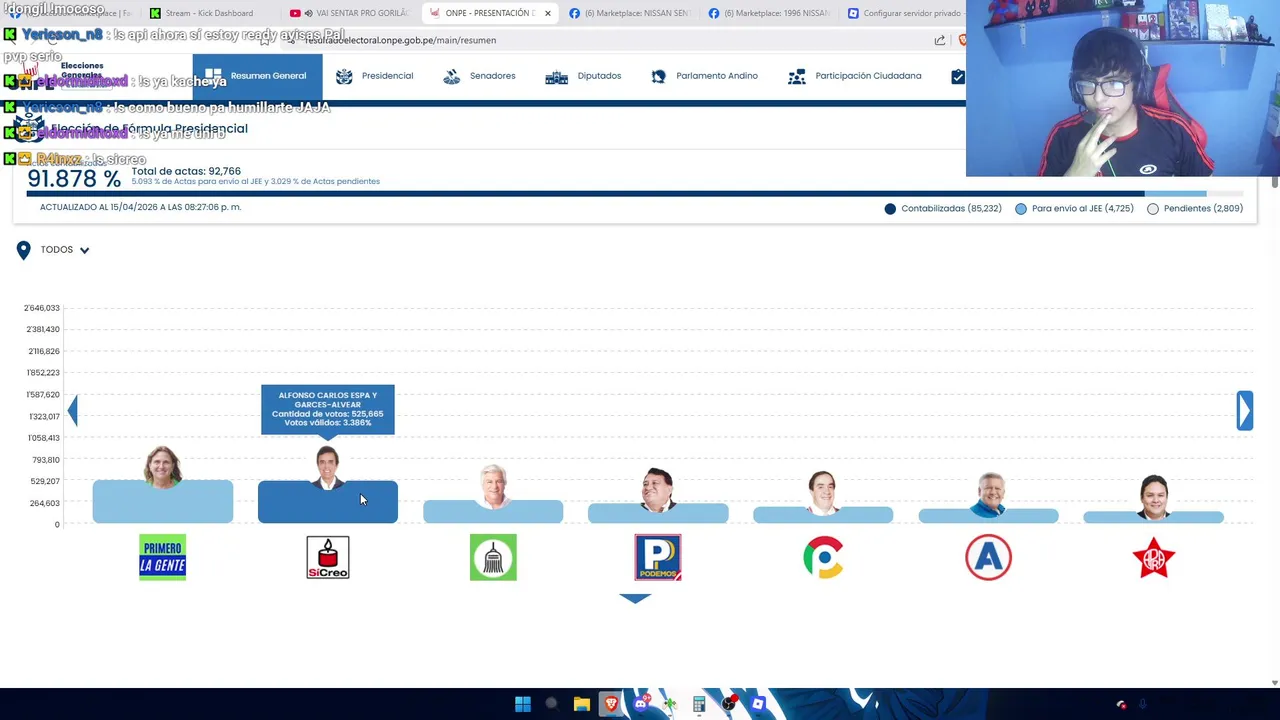Open Roblox from the taskbar

pos(758,704)
